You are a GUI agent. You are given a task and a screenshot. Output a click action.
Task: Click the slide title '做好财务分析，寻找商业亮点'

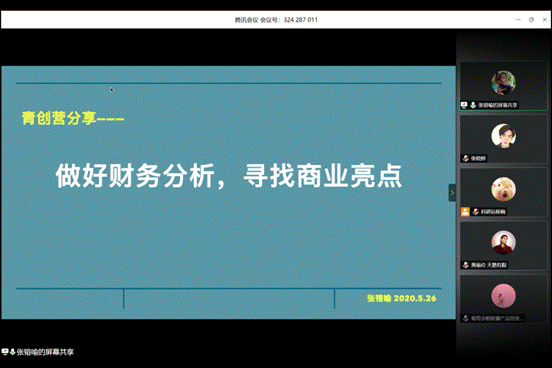tap(229, 175)
